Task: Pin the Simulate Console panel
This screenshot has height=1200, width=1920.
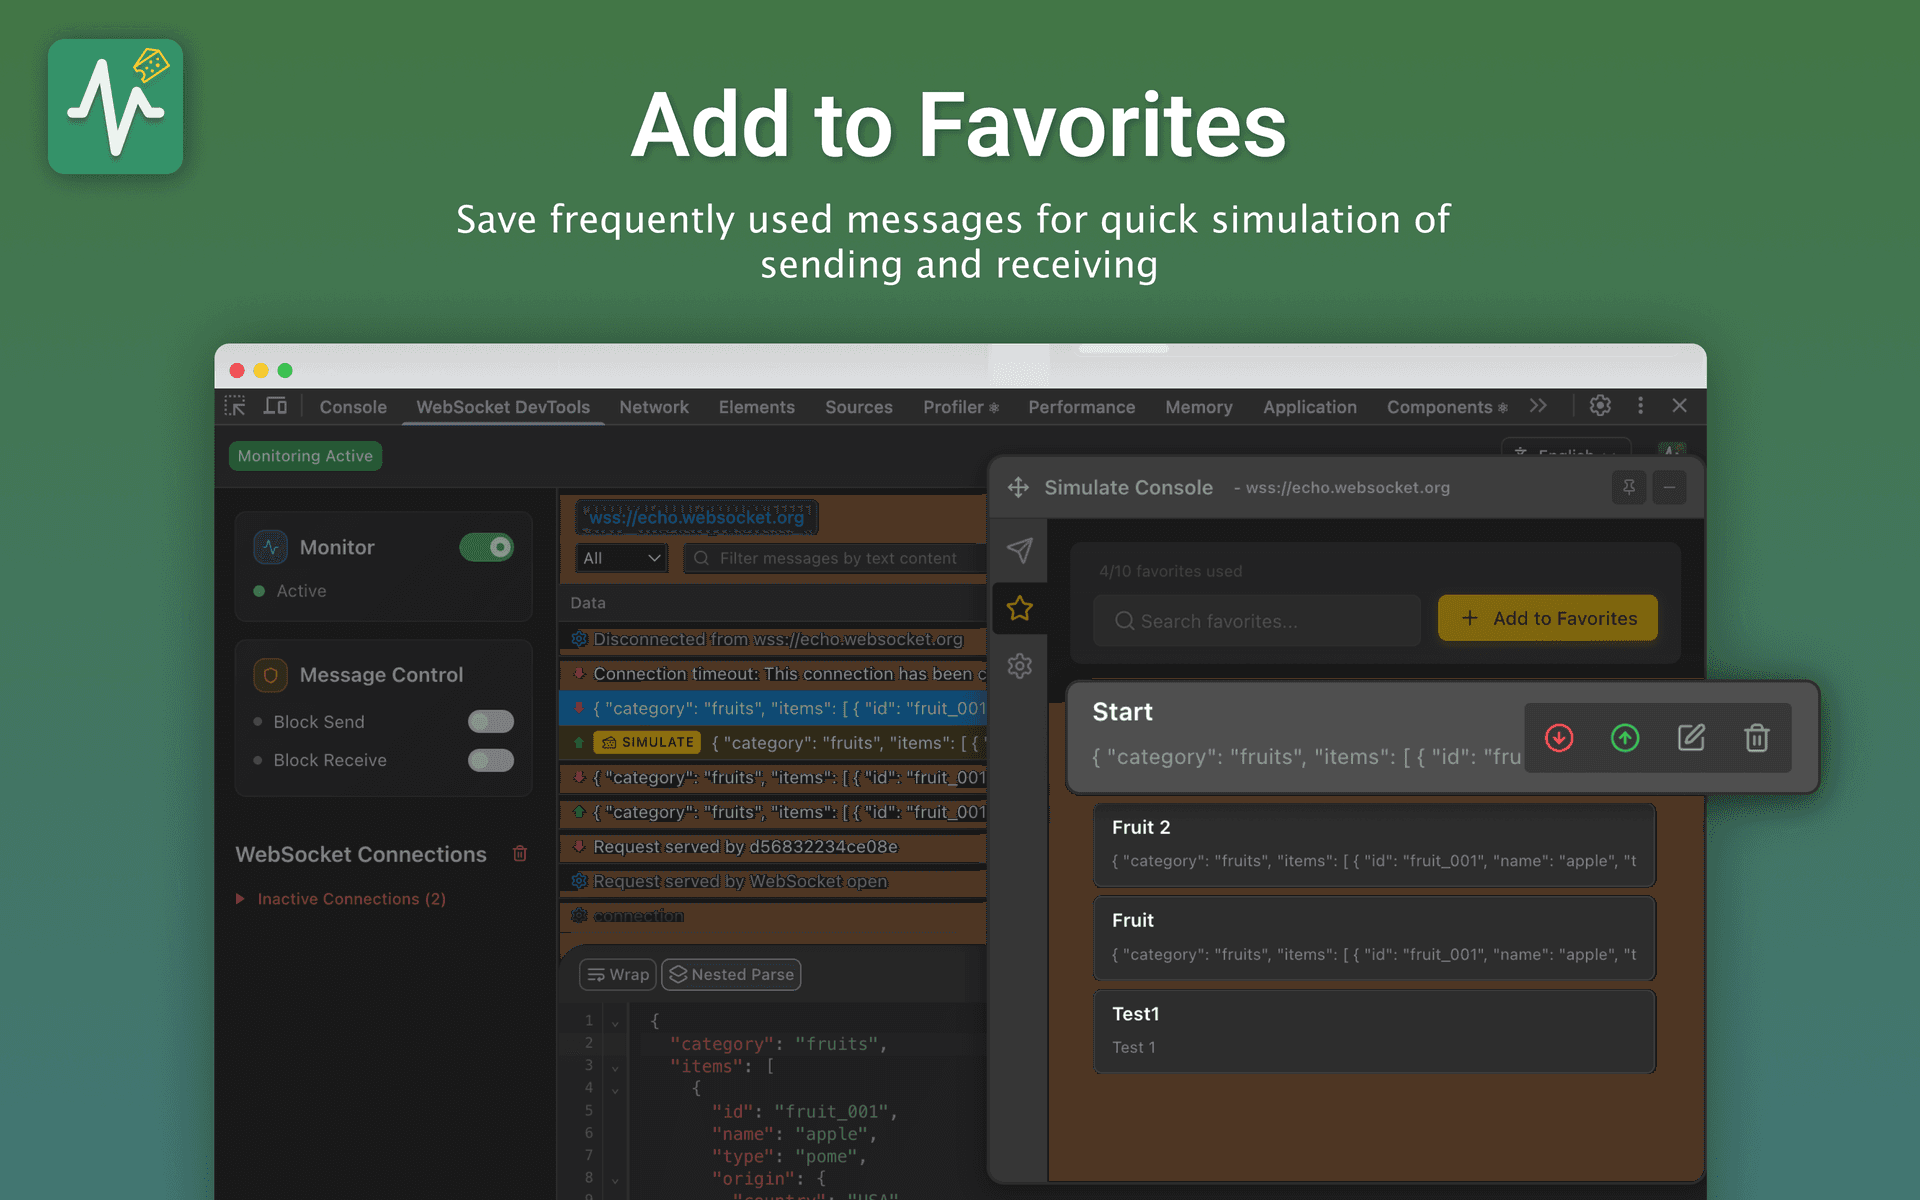Action: click(1628, 487)
